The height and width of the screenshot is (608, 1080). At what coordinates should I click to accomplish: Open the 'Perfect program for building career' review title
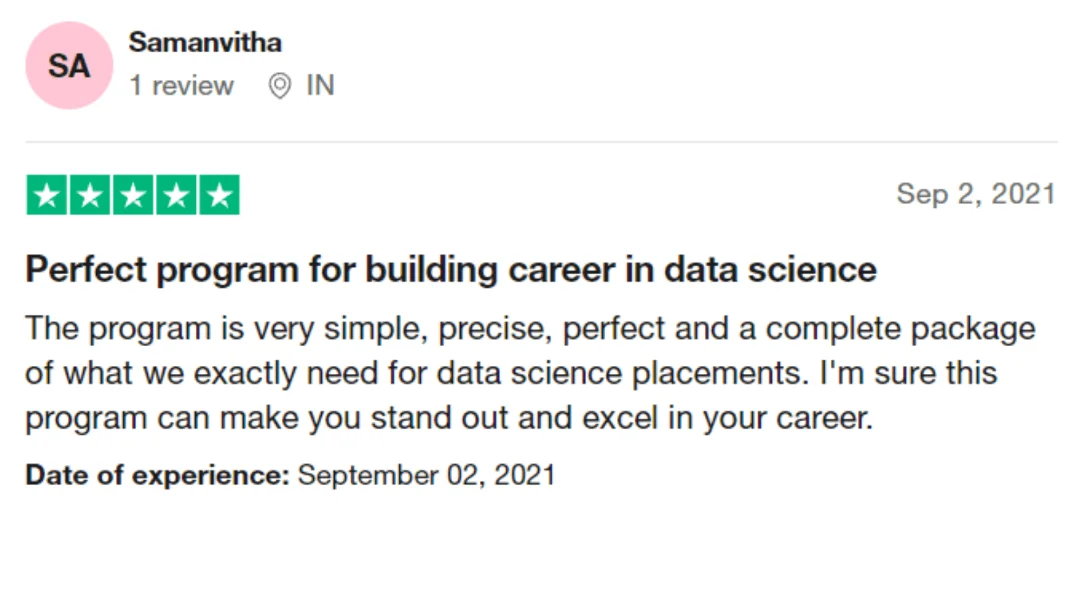click(x=451, y=269)
